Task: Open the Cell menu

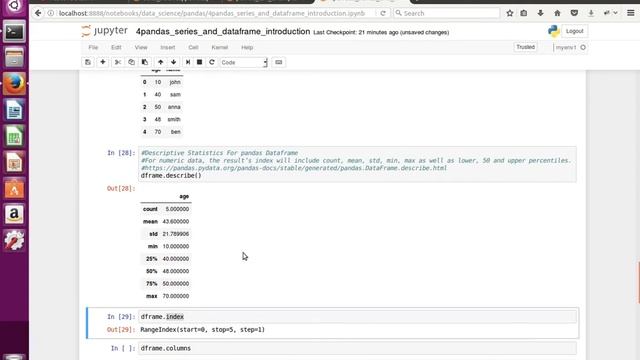Action: click(193, 47)
